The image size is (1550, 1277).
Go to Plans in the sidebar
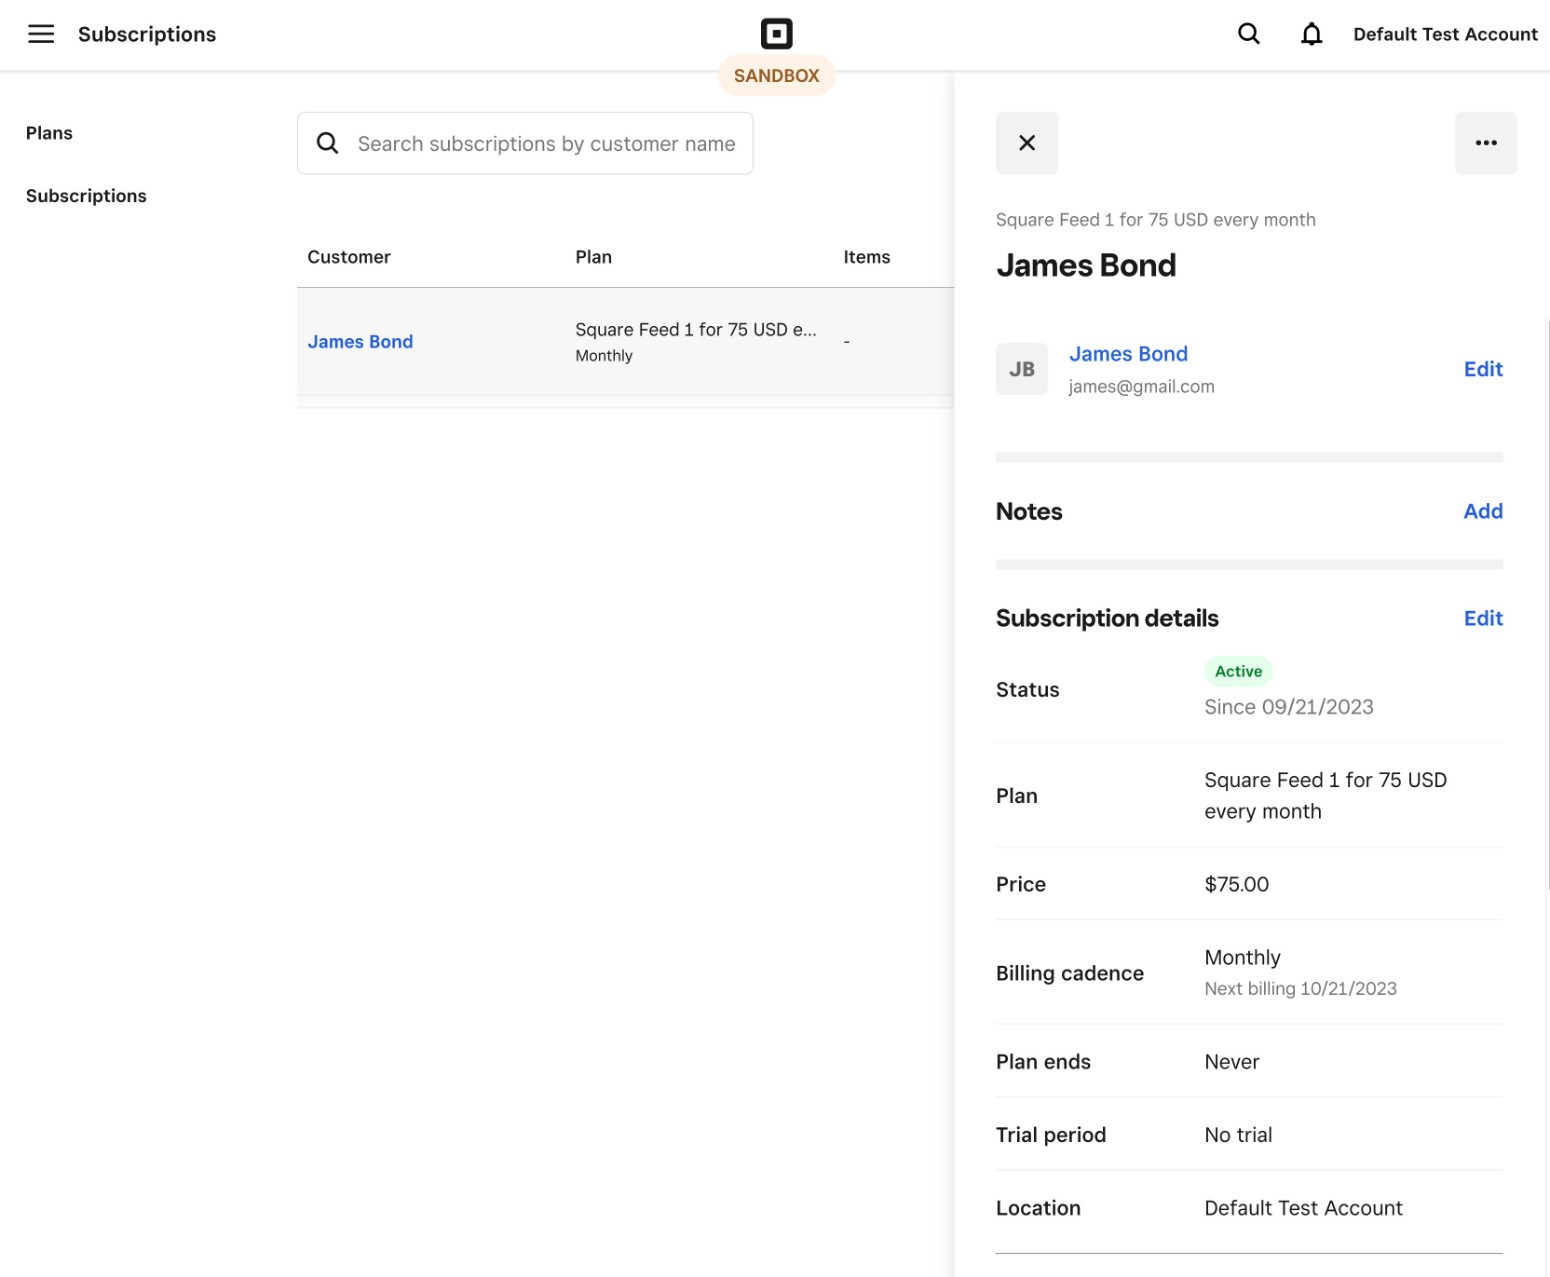click(x=49, y=133)
